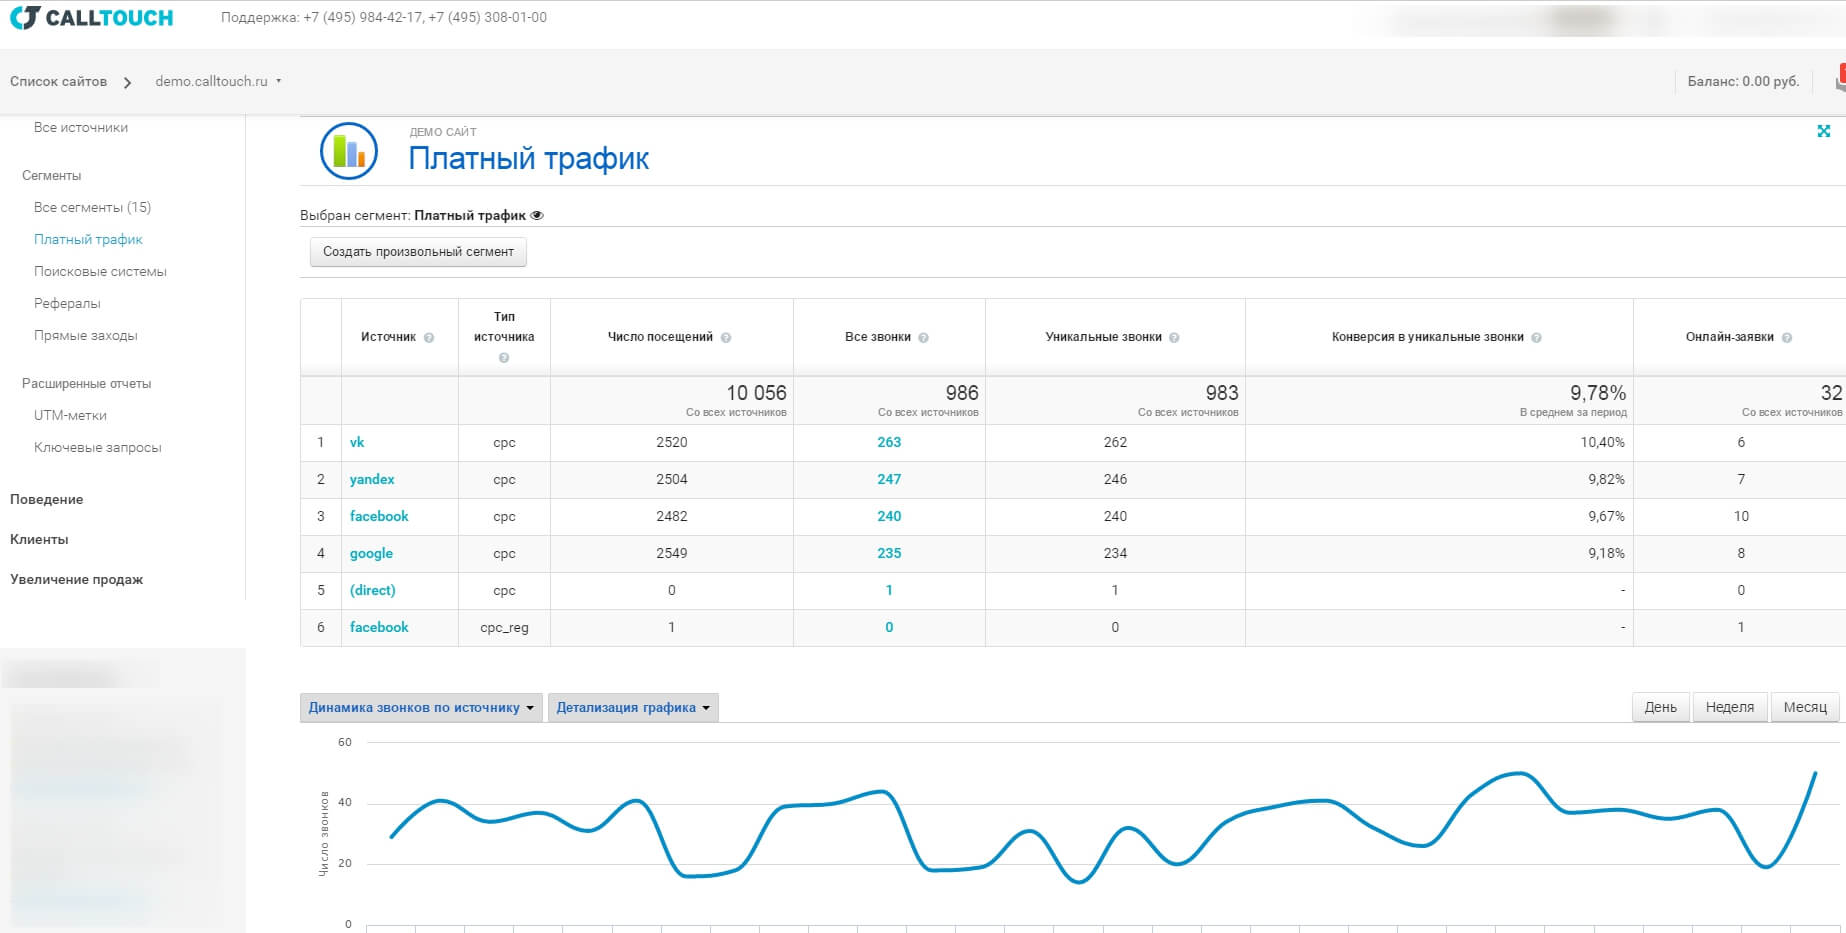Click the help icon beside Онлайн-заявки column
Screen dimensions: 1846x933
pyautogui.click(x=1787, y=337)
